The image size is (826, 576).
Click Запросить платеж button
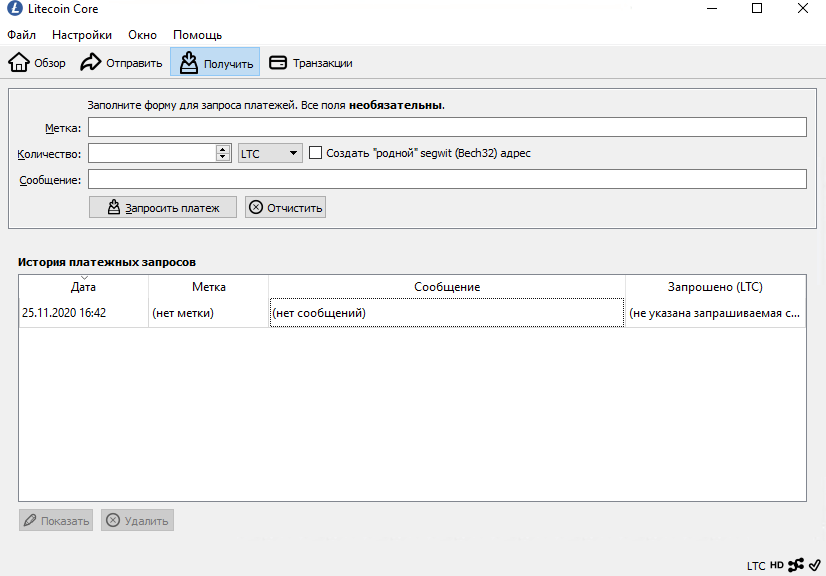pos(162,207)
